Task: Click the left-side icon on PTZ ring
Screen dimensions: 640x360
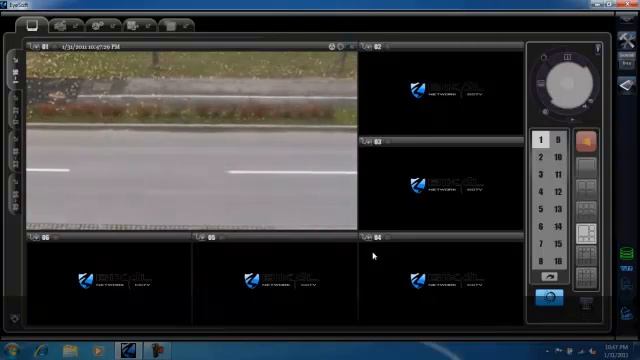Action: click(x=540, y=84)
